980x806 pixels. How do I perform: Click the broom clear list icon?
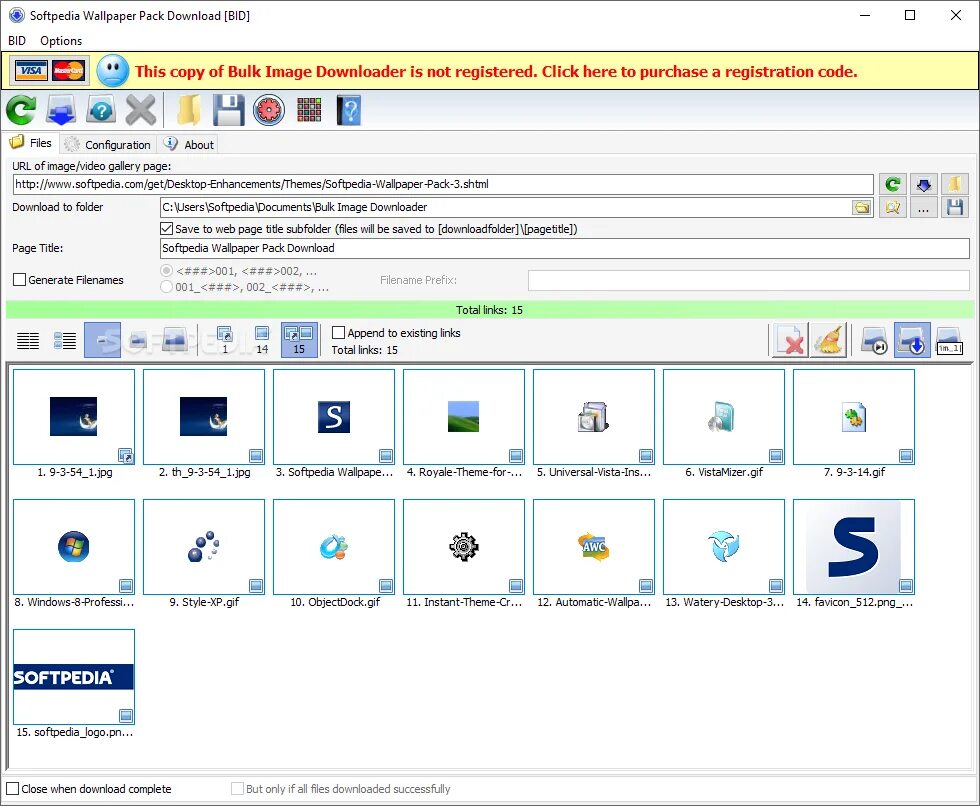(x=829, y=341)
